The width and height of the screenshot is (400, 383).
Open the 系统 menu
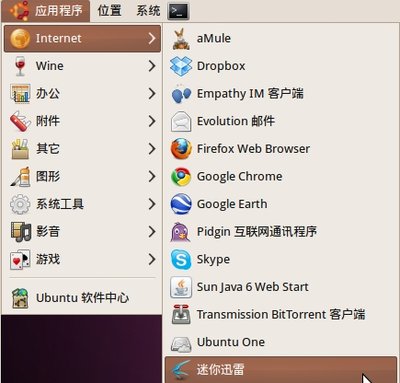tap(148, 11)
